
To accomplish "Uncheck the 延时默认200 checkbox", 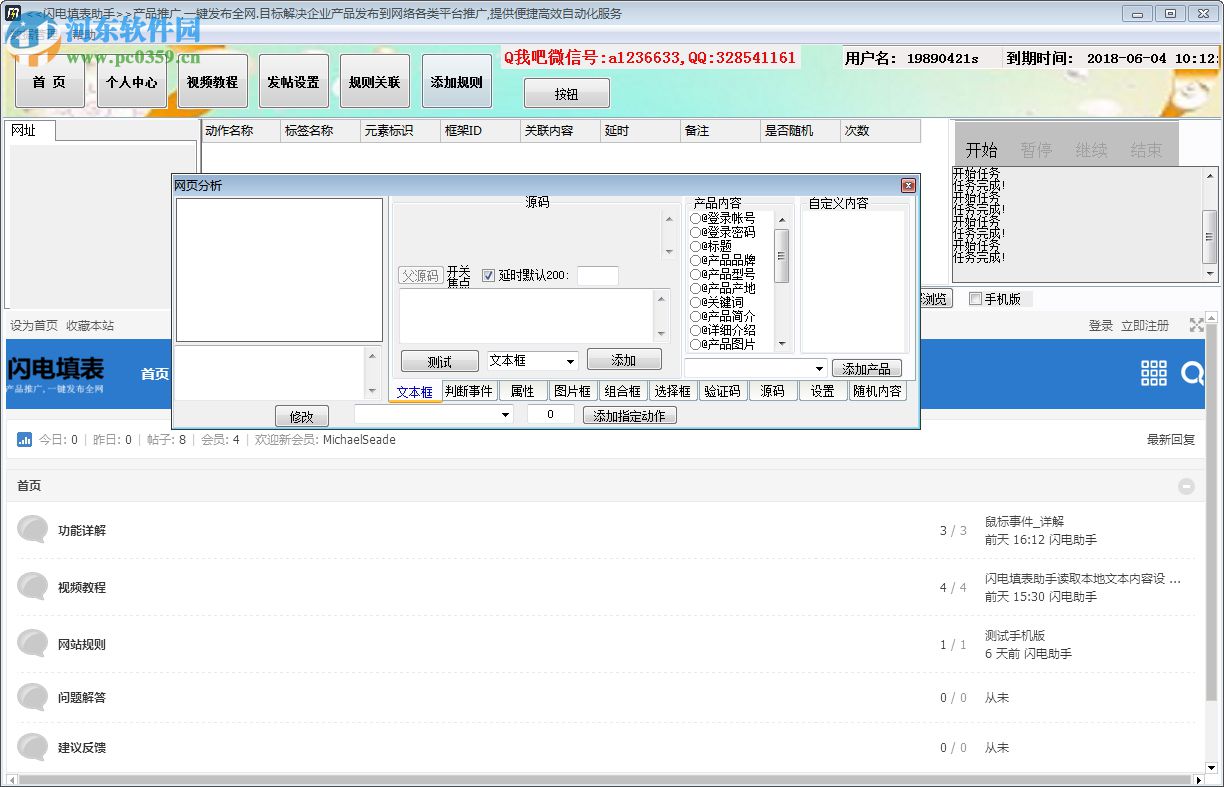I will (x=489, y=277).
